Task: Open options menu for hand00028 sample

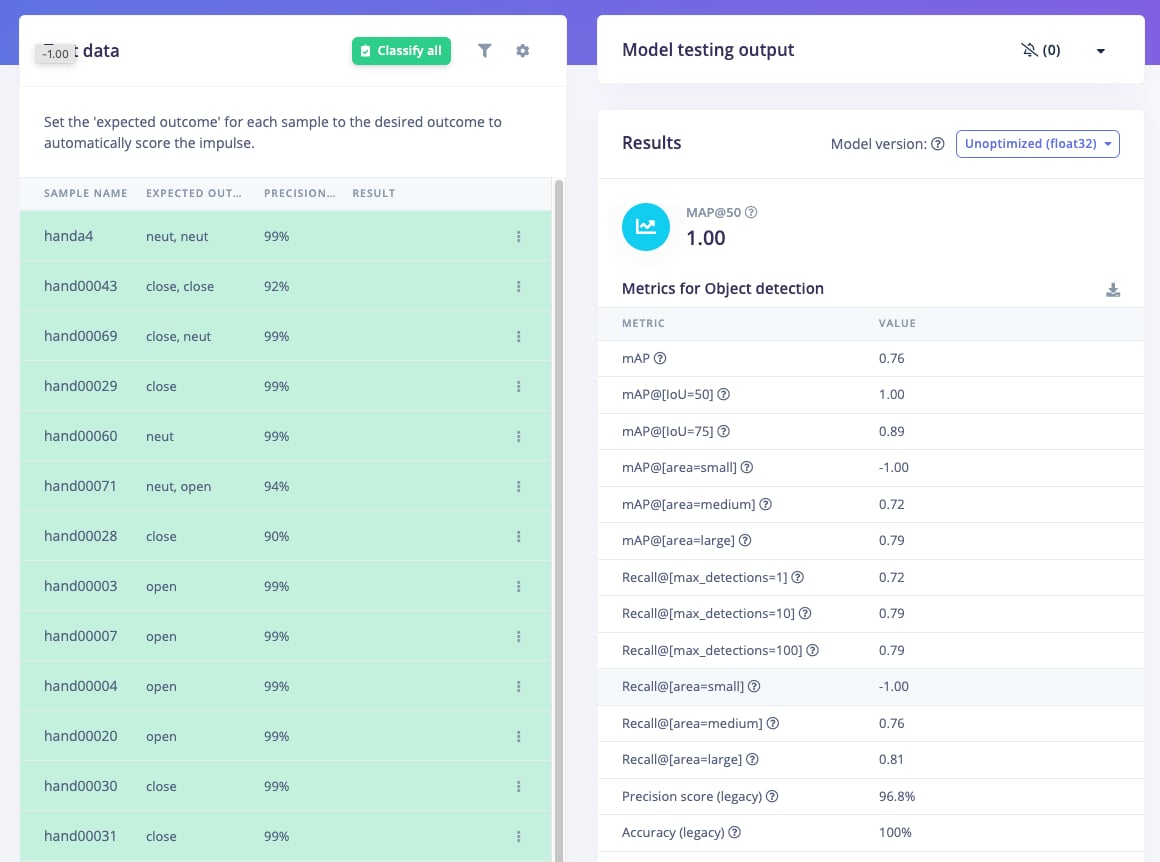Action: pyautogui.click(x=519, y=536)
